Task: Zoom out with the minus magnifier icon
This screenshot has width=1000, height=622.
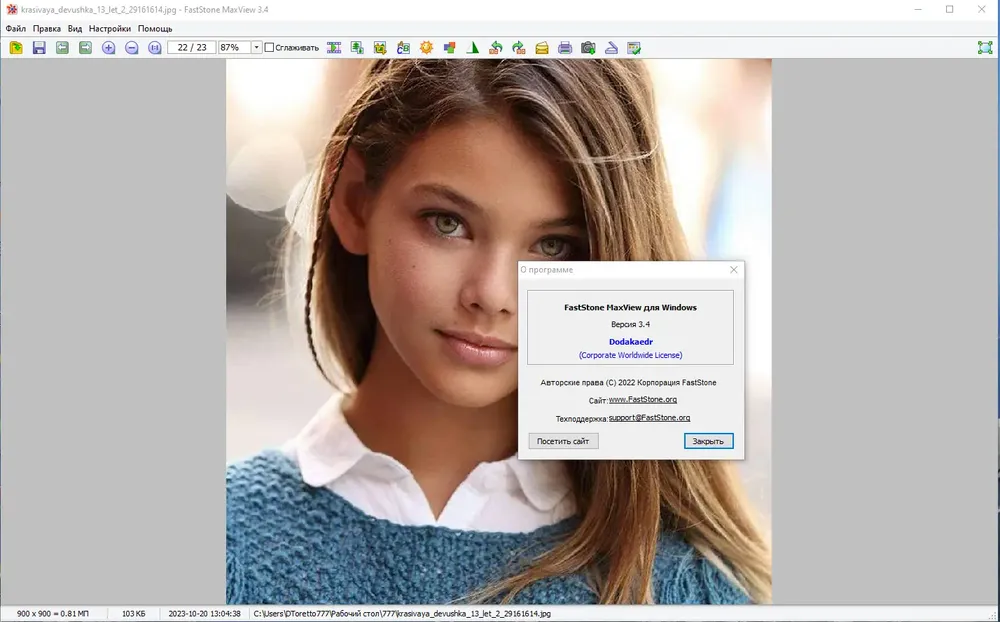Action: tap(131, 48)
